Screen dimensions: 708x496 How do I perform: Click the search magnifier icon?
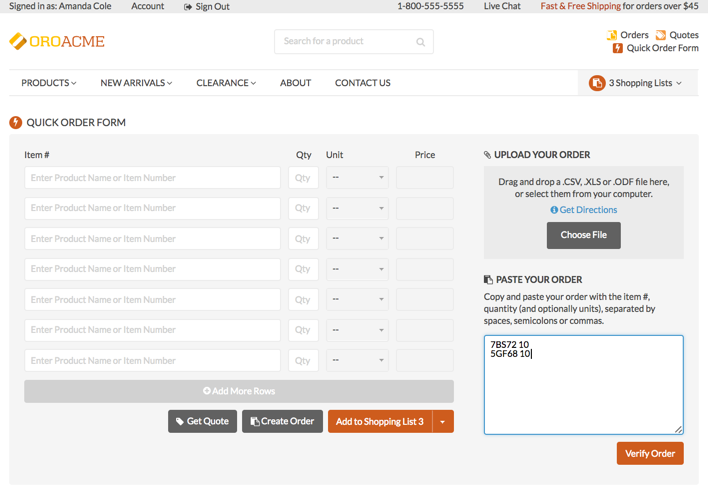pyautogui.click(x=420, y=42)
